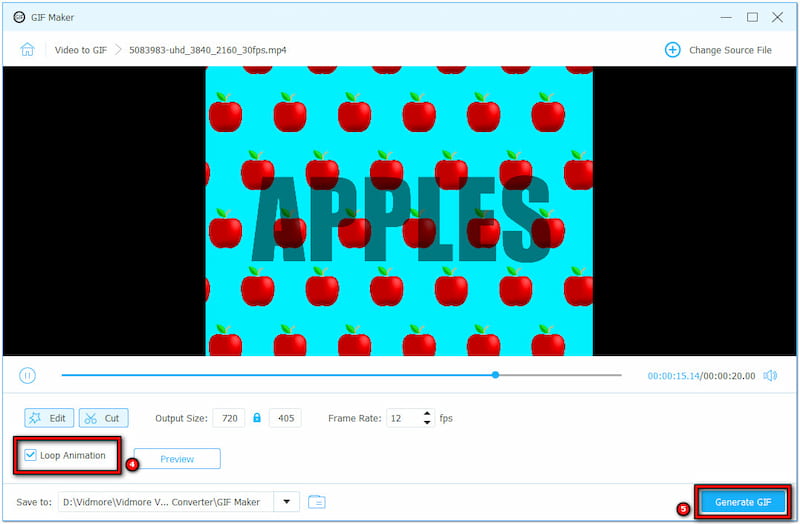Screen dimensions: 800x524
Task: Mute audio with the speaker icon
Action: [770, 376]
